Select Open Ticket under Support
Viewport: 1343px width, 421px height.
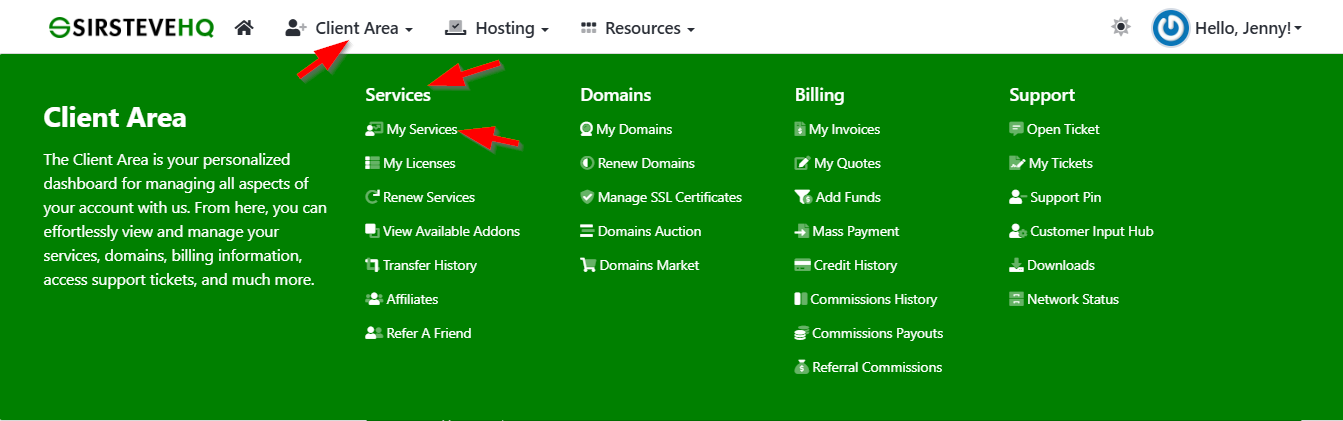click(x=1063, y=129)
